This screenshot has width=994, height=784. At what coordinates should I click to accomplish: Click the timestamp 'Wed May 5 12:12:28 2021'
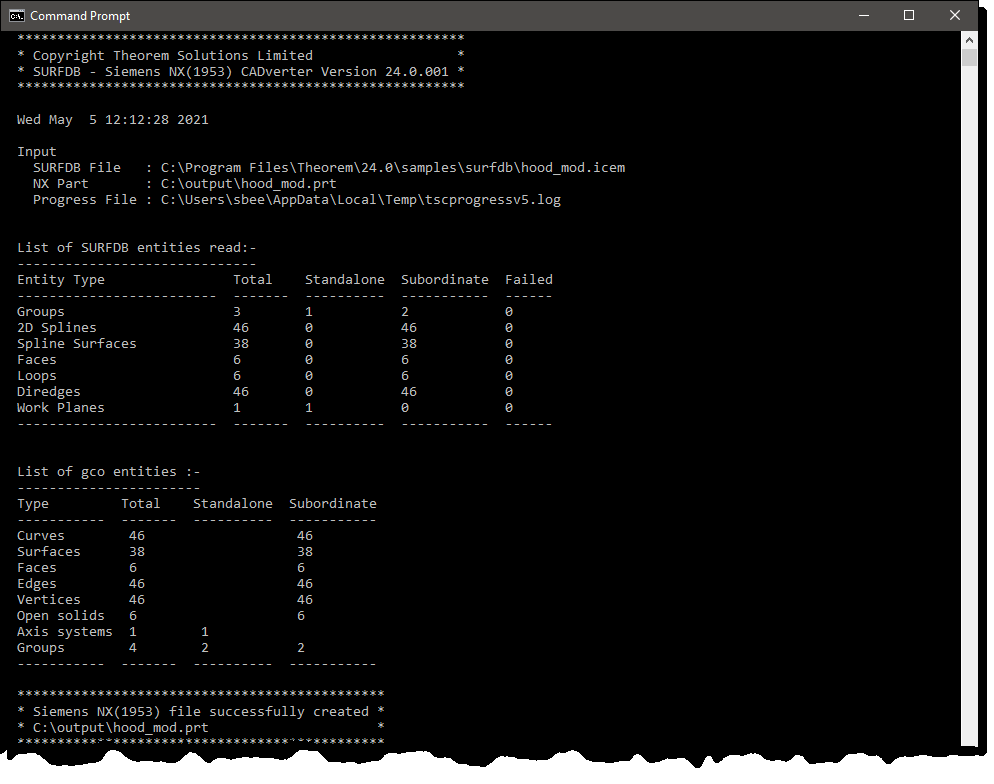point(113,120)
